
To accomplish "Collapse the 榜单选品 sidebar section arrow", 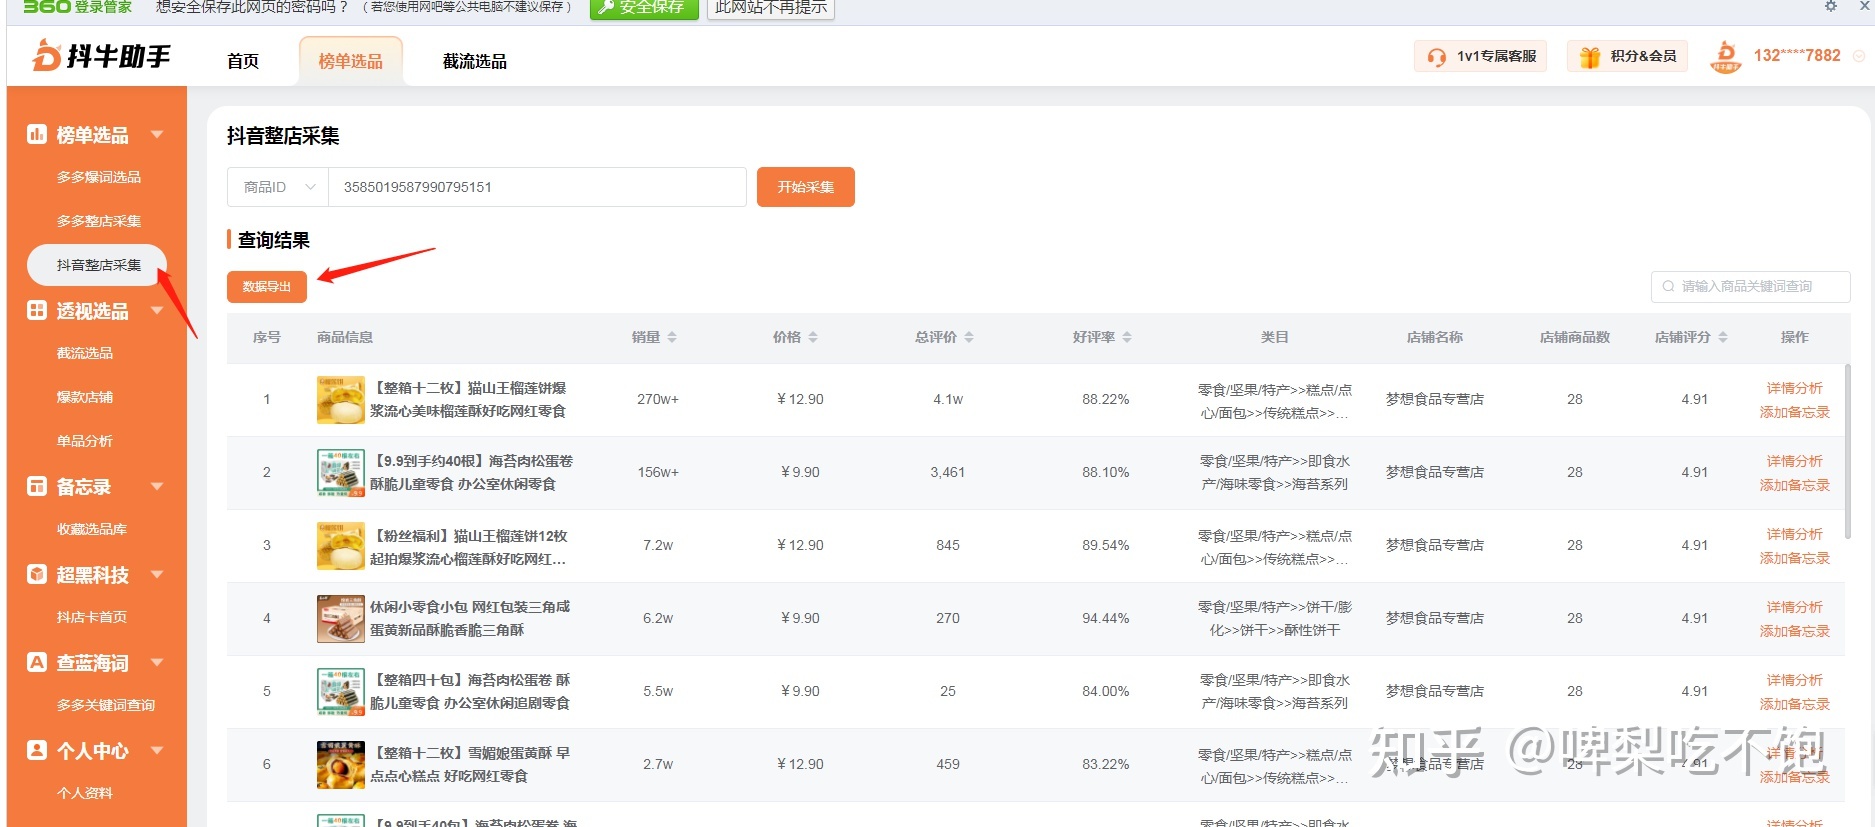I will pyautogui.click(x=157, y=134).
